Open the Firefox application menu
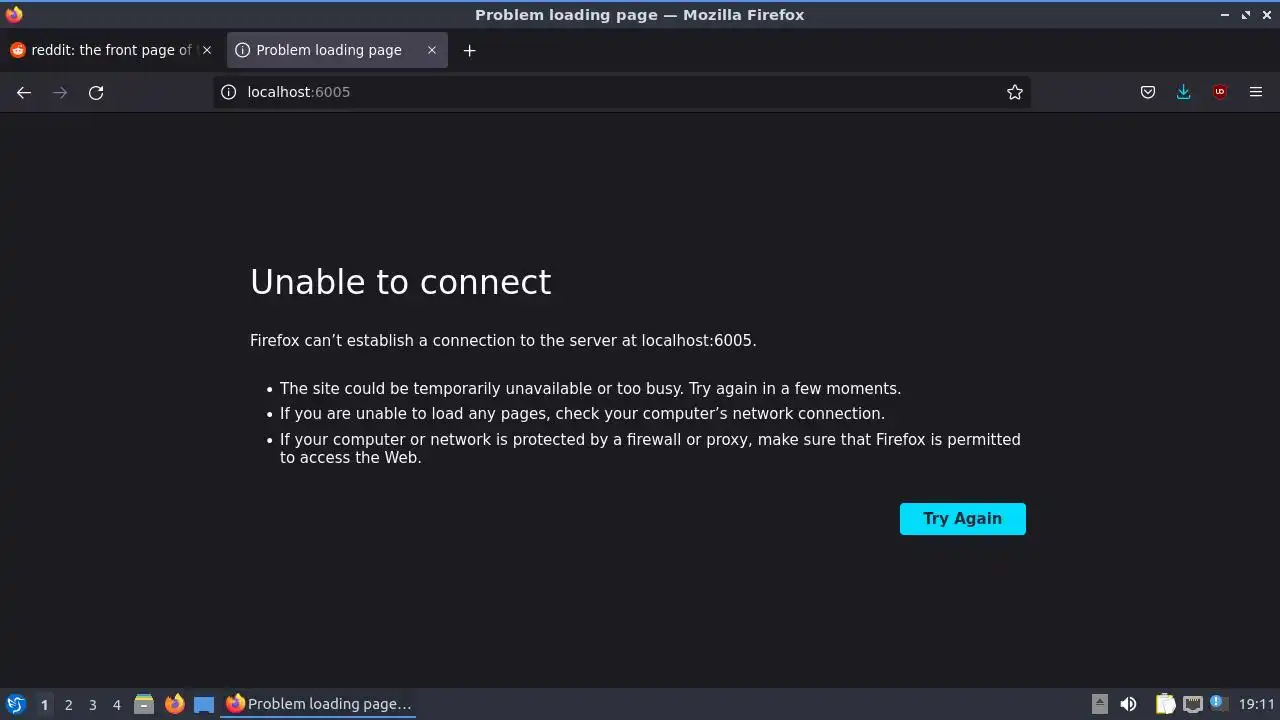1280x720 pixels. [x=1256, y=92]
